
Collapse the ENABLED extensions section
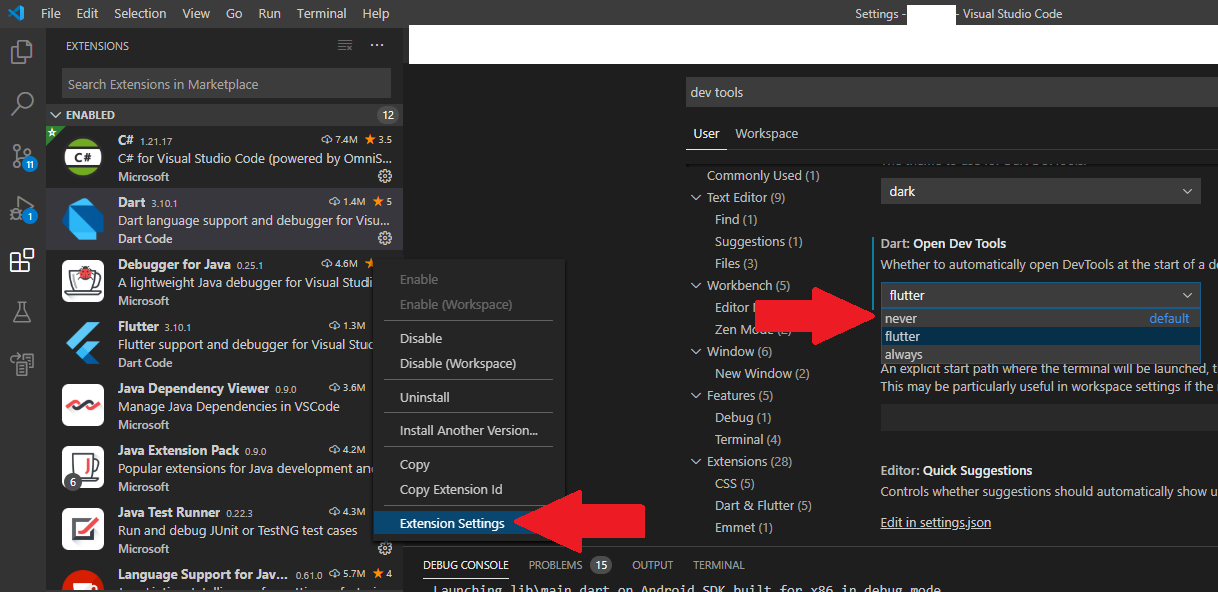[x=56, y=115]
